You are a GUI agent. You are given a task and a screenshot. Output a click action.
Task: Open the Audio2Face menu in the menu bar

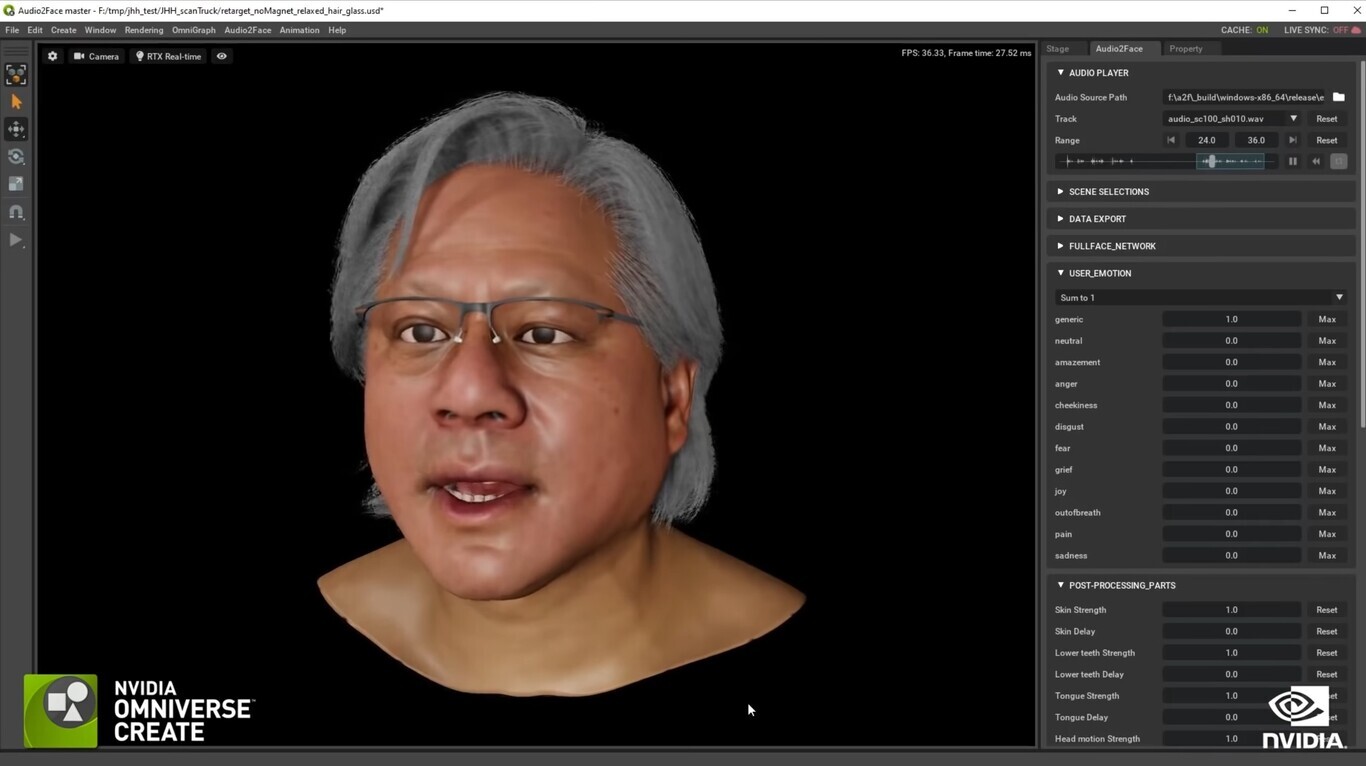246,30
